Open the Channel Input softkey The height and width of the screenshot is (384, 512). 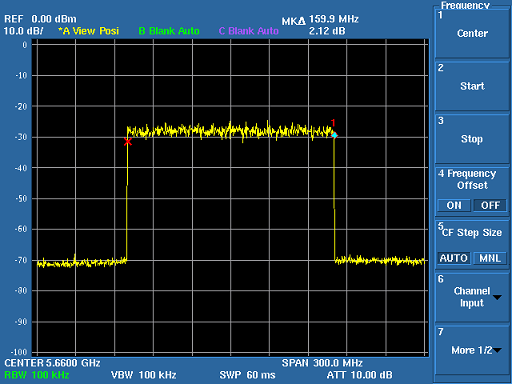pos(472,297)
